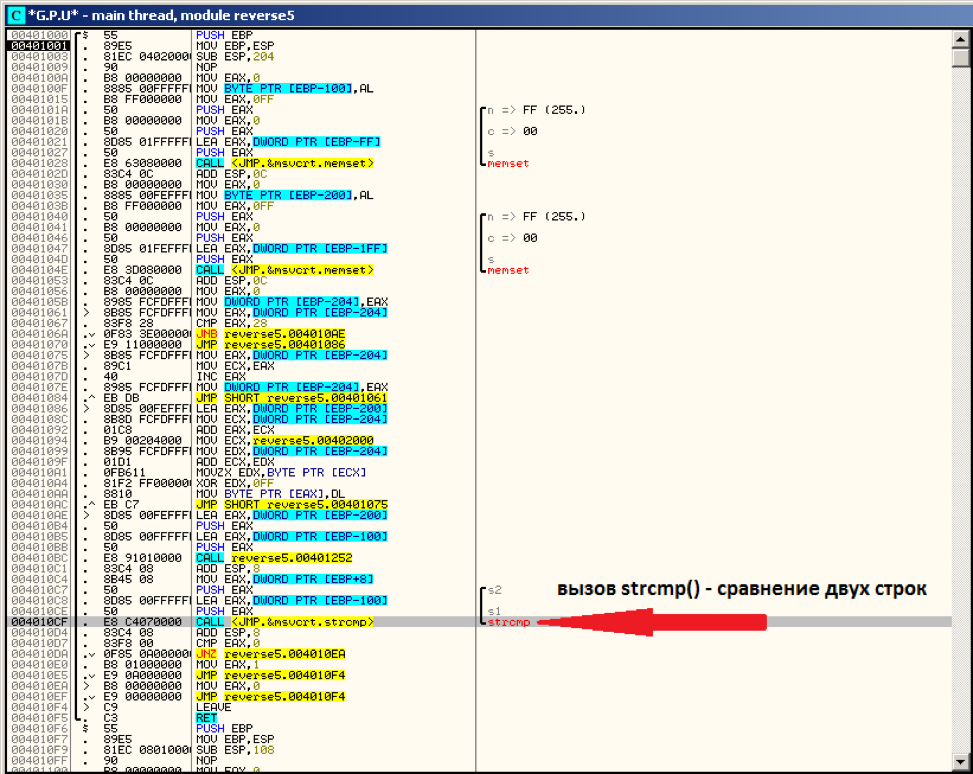Select JMP SHORT reverse5.00401061 instruction
Viewport: 973px width, 774px height.
(x=292, y=398)
